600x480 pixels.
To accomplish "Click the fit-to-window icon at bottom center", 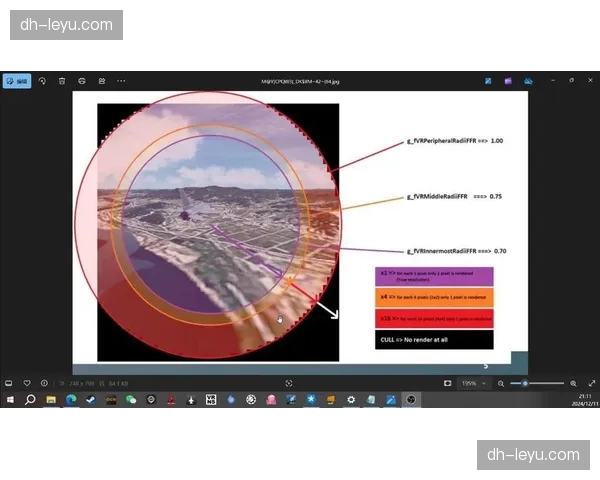I will click(289, 383).
